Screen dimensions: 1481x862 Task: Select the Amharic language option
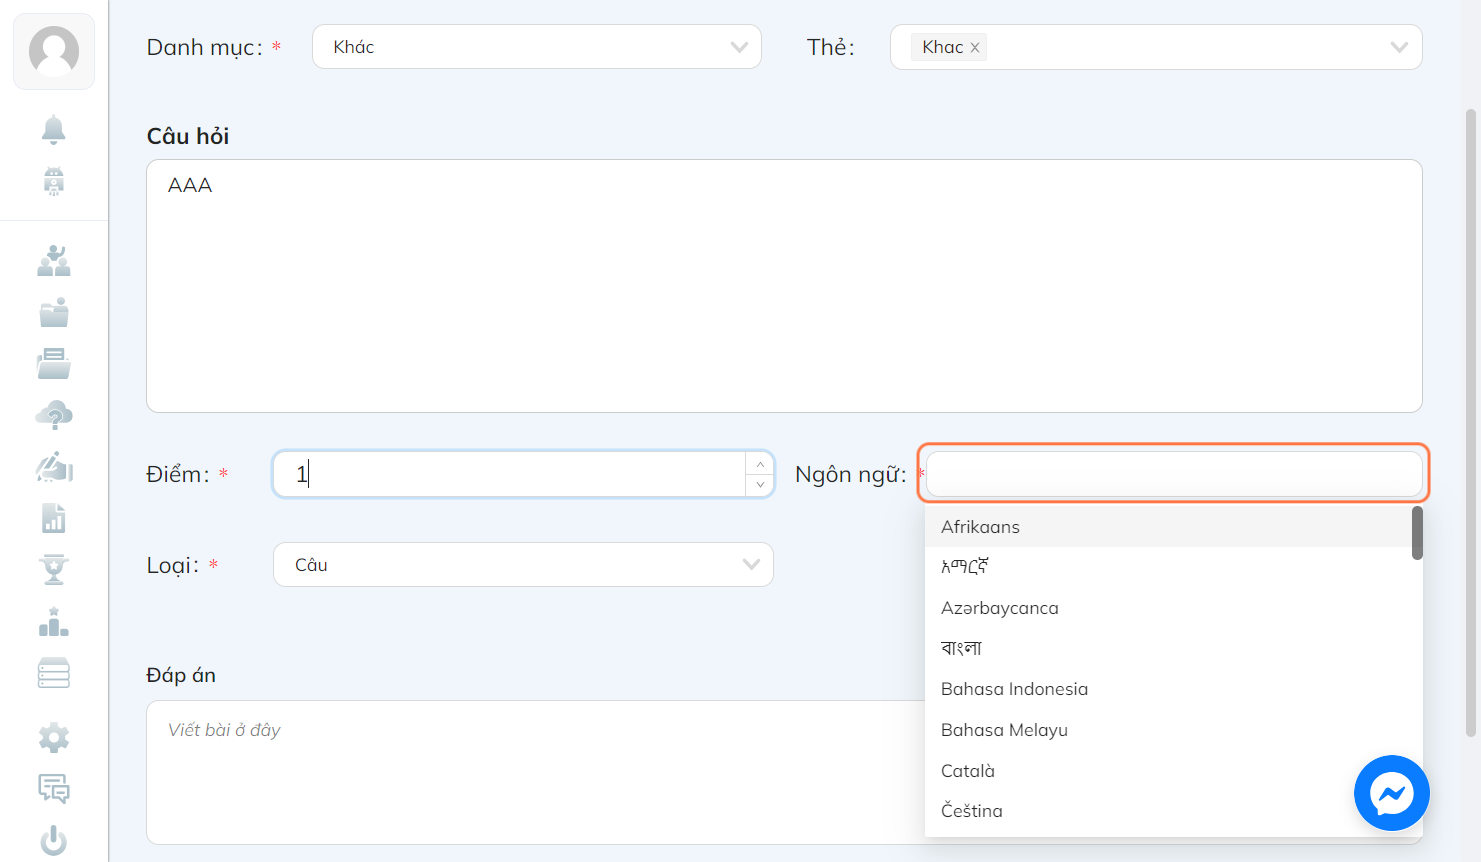pos(1168,567)
